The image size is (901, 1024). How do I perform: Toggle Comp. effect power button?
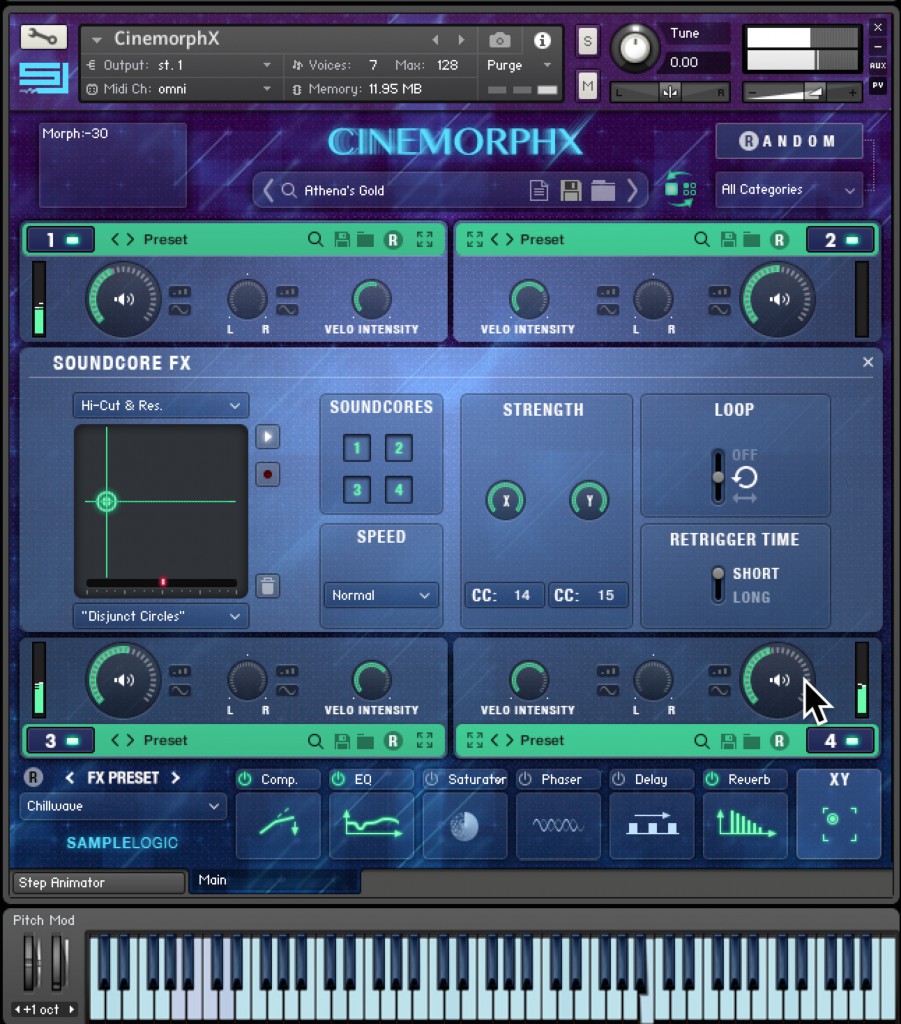pyautogui.click(x=245, y=779)
